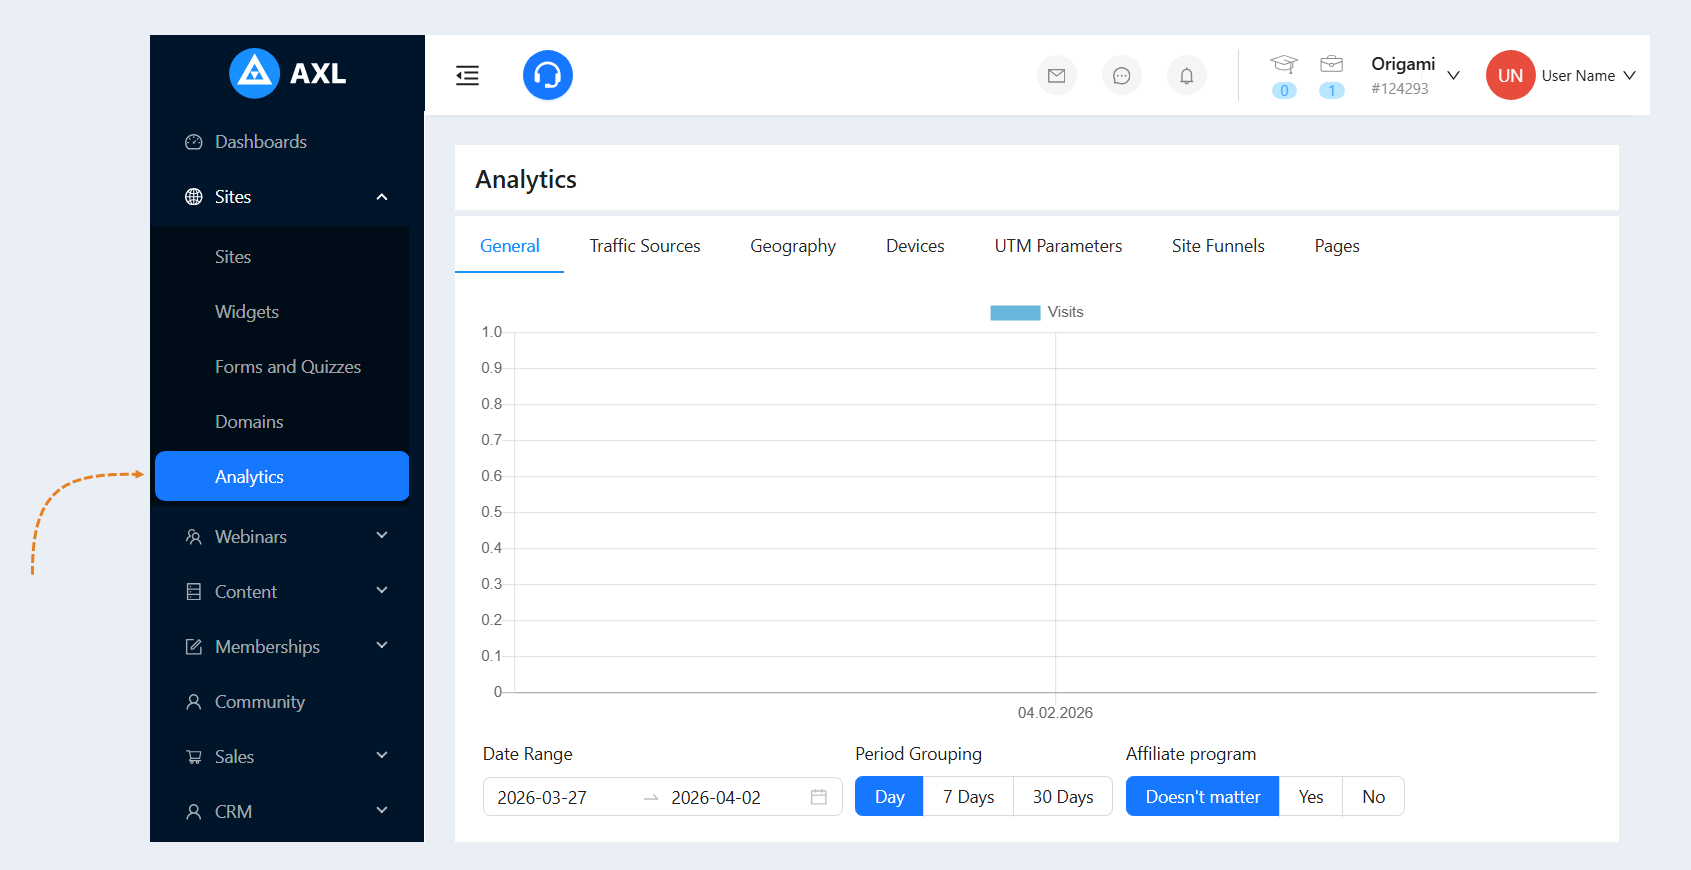Collapse the Sites section chevron
This screenshot has height=870, width=1691.
tap(382, 197)
